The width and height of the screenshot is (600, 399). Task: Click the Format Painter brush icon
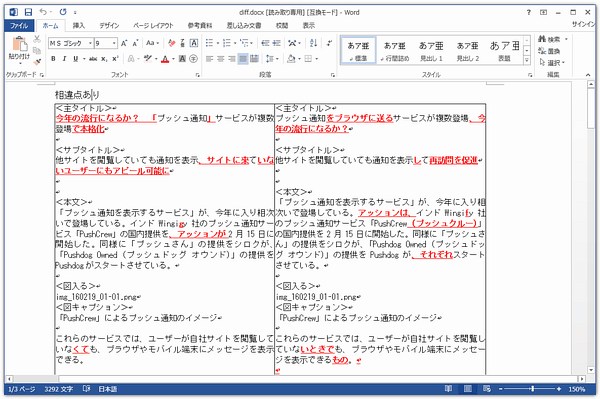(37, 61)
